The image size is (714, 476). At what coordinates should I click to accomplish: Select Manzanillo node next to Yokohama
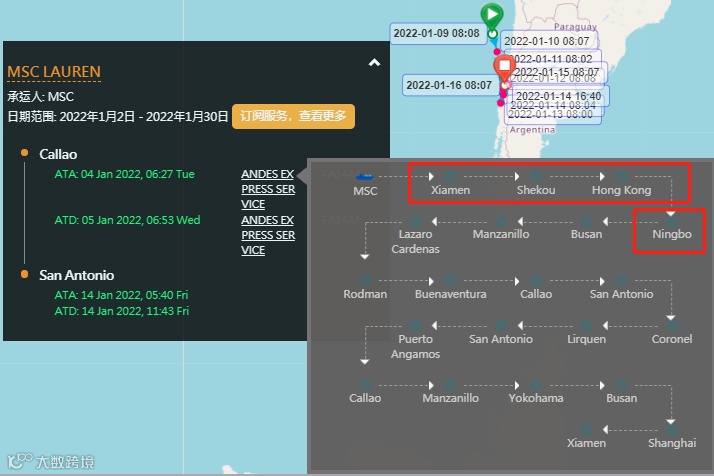coord(450,385)
